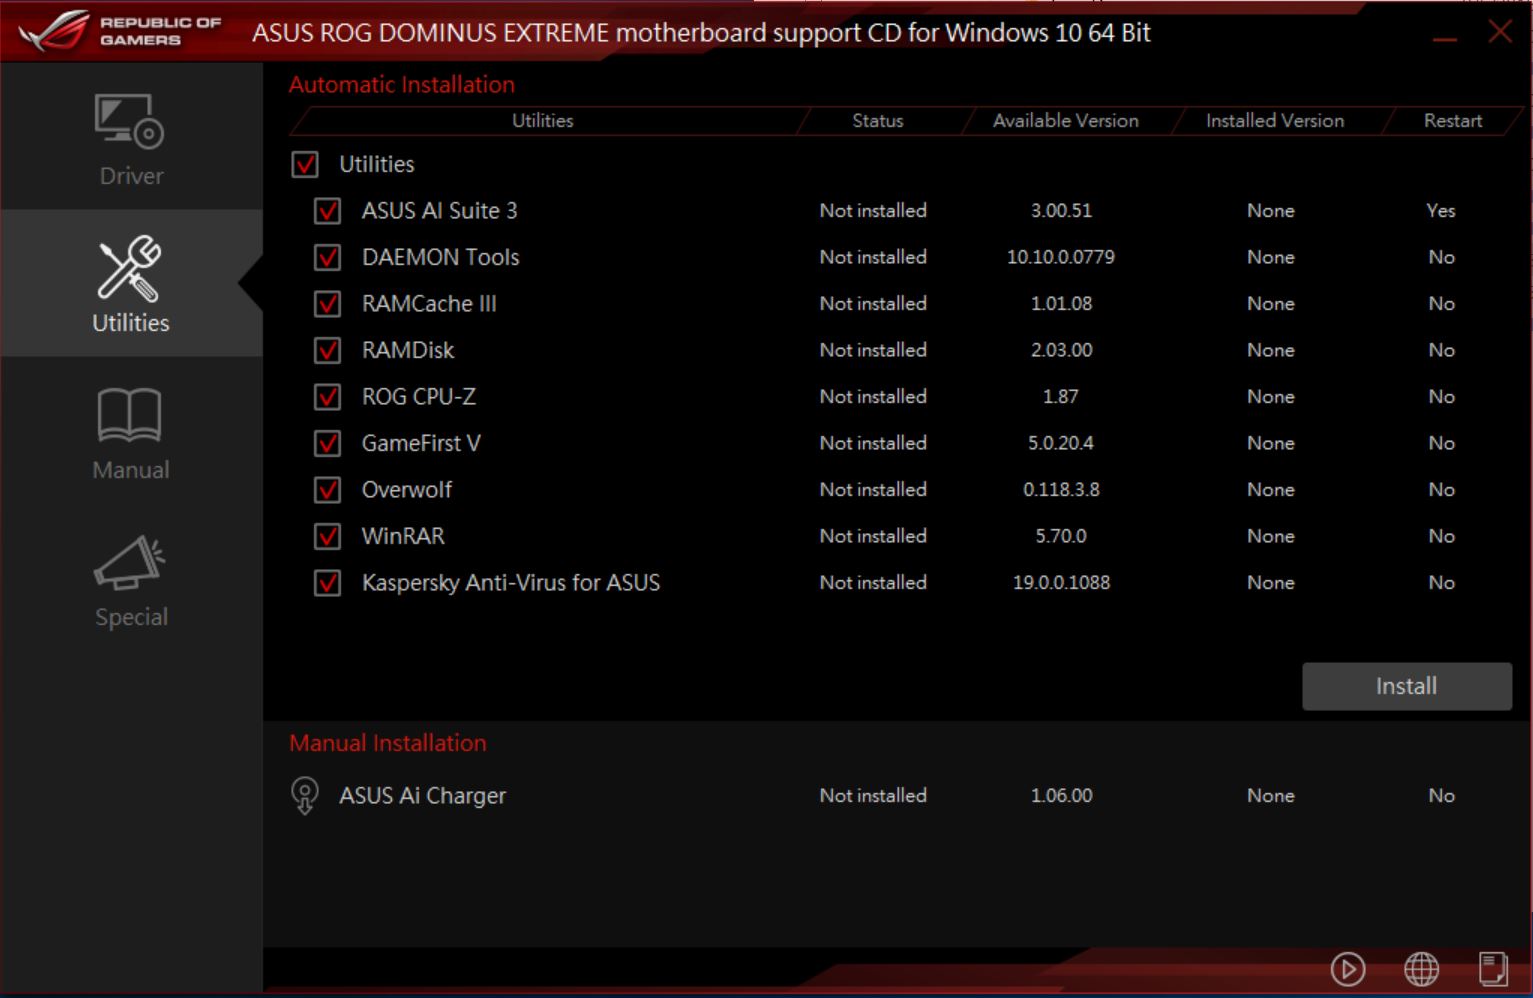Click the Available Version column header

1065,121
